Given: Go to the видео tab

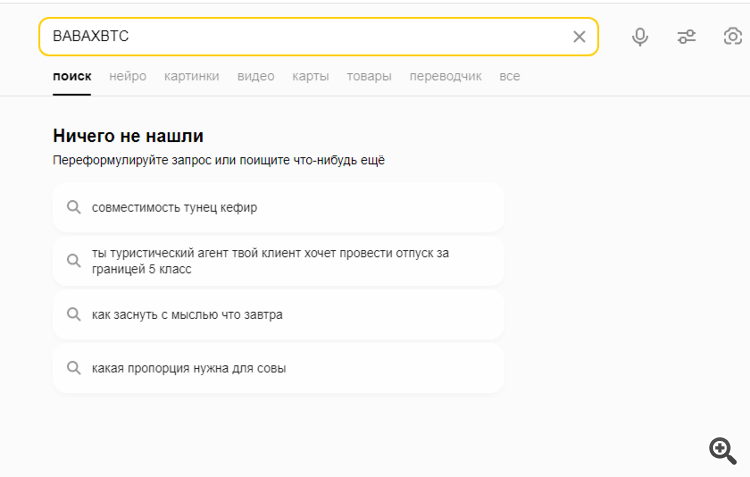Looking at the screenshot, I should (x=256, y=76).
